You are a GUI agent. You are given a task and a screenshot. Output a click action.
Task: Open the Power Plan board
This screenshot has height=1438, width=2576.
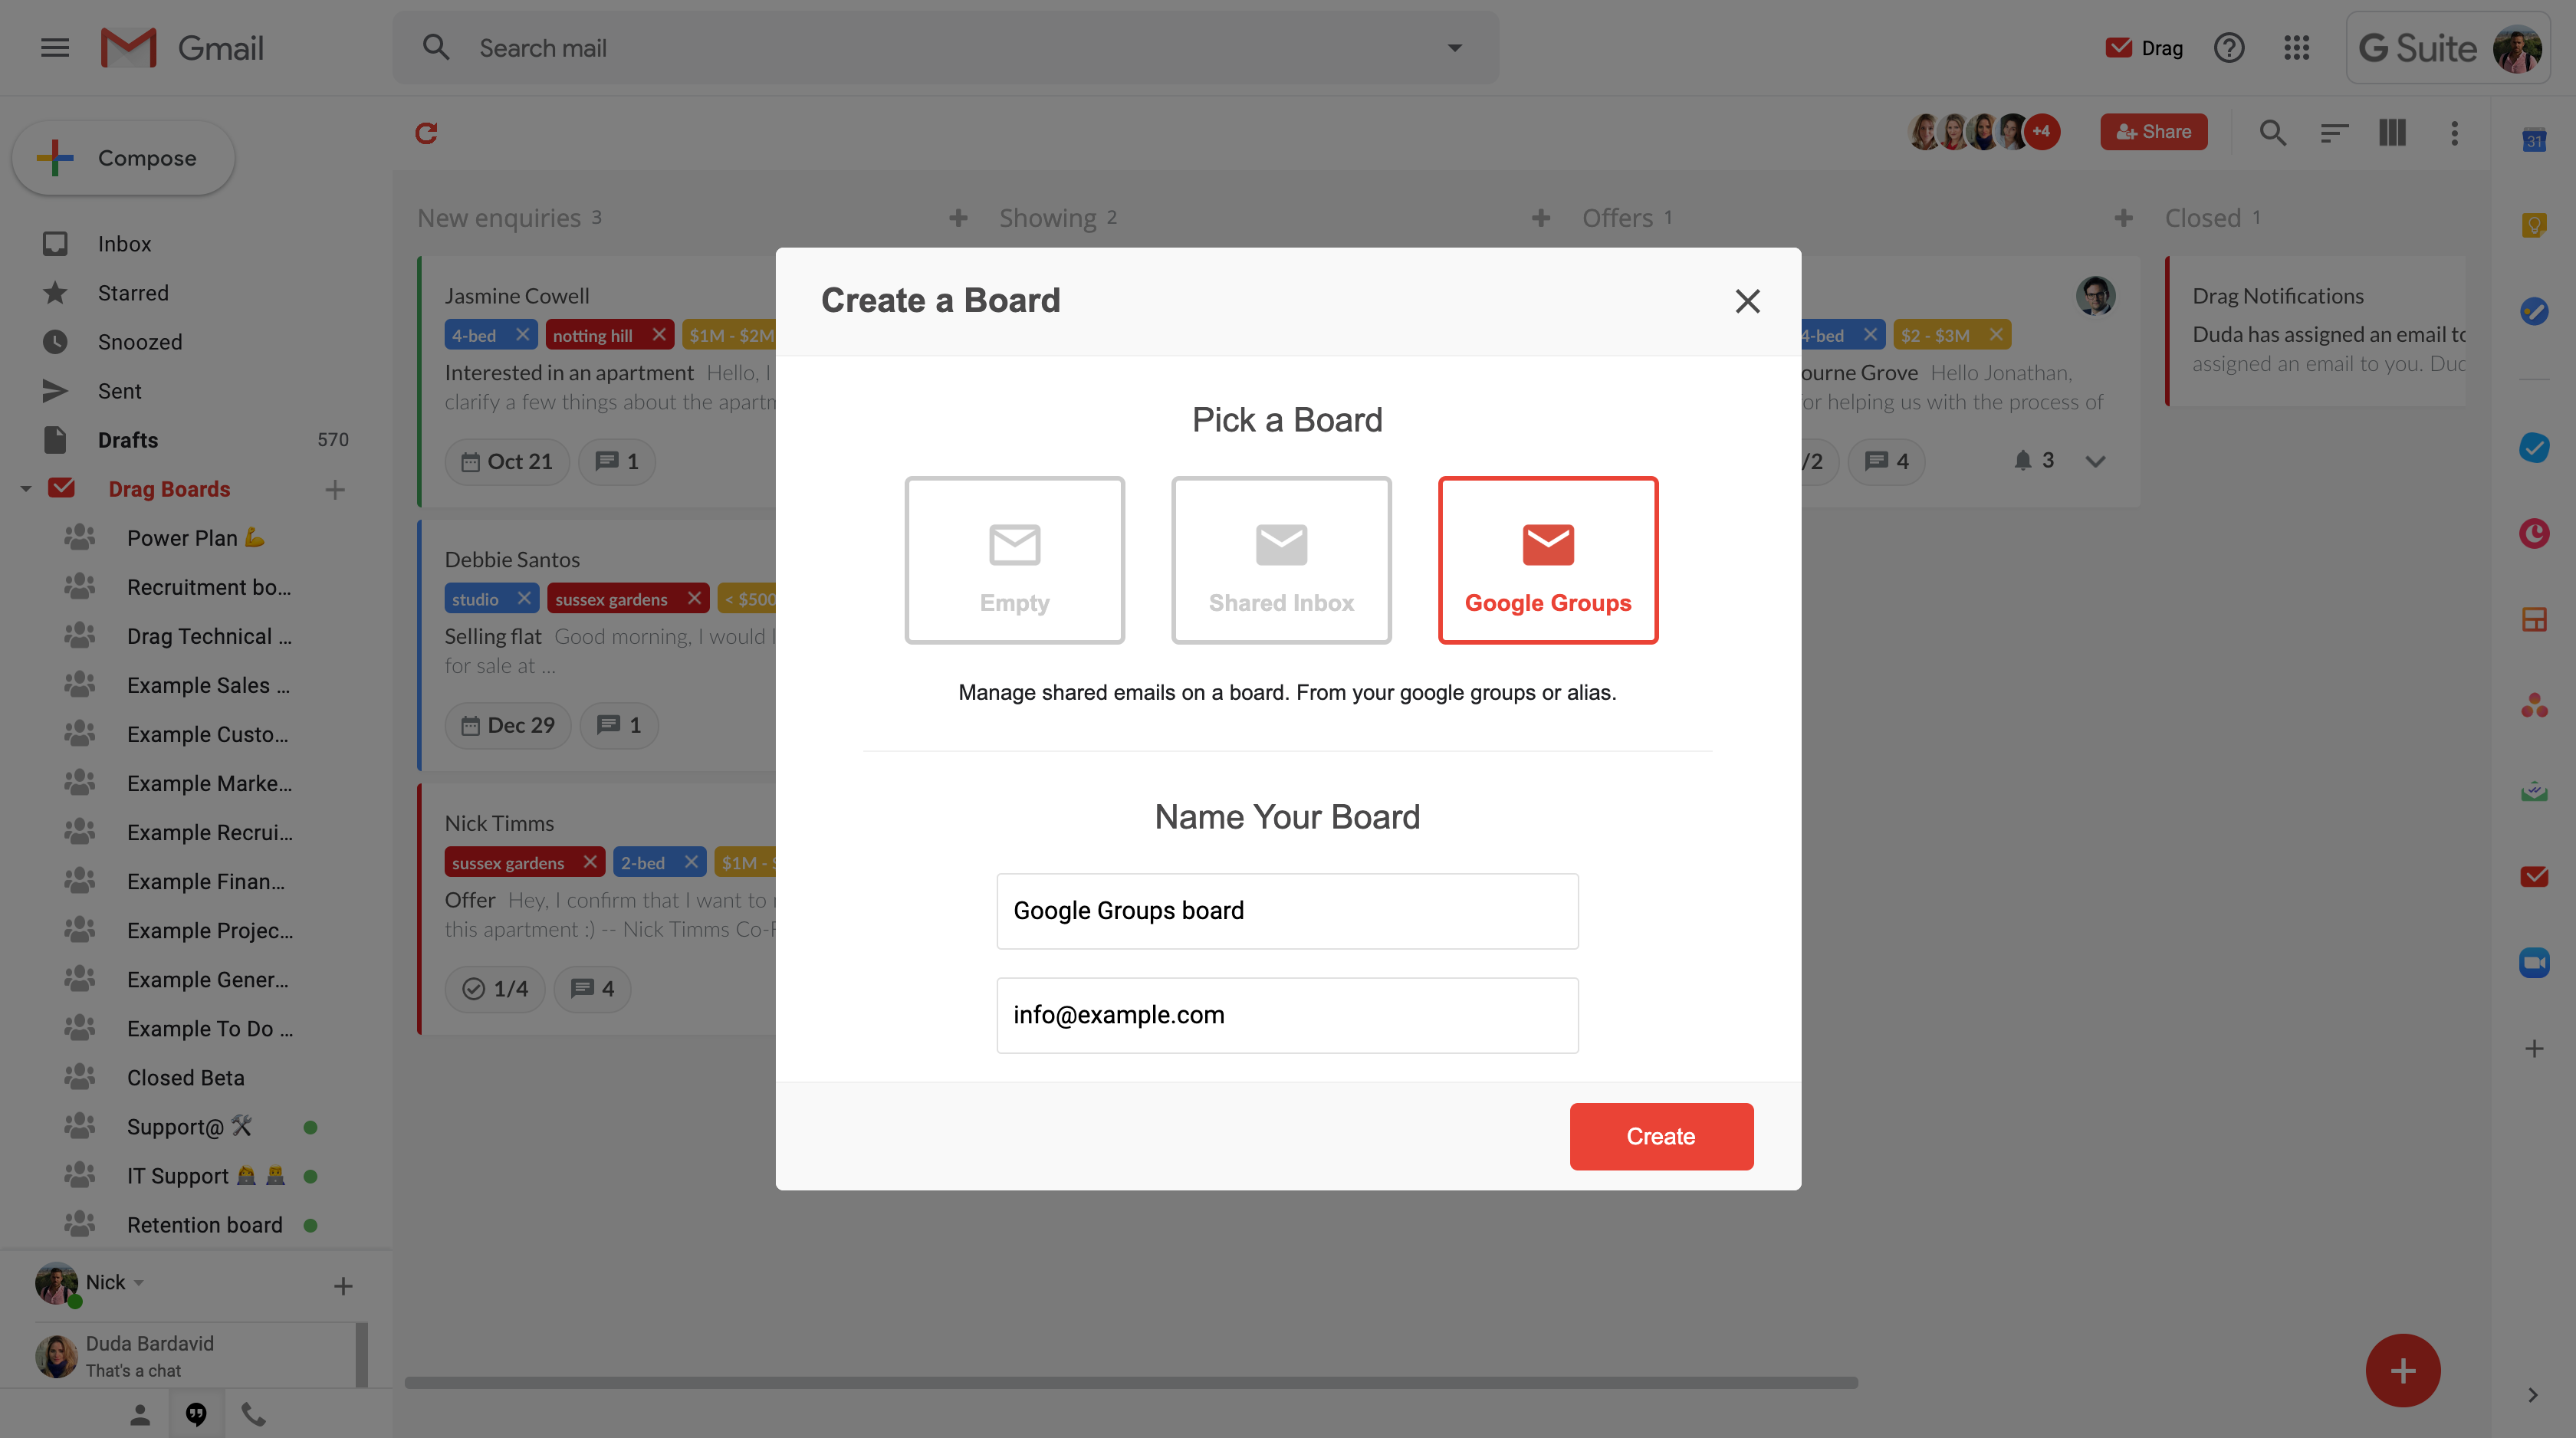point(196,538)
